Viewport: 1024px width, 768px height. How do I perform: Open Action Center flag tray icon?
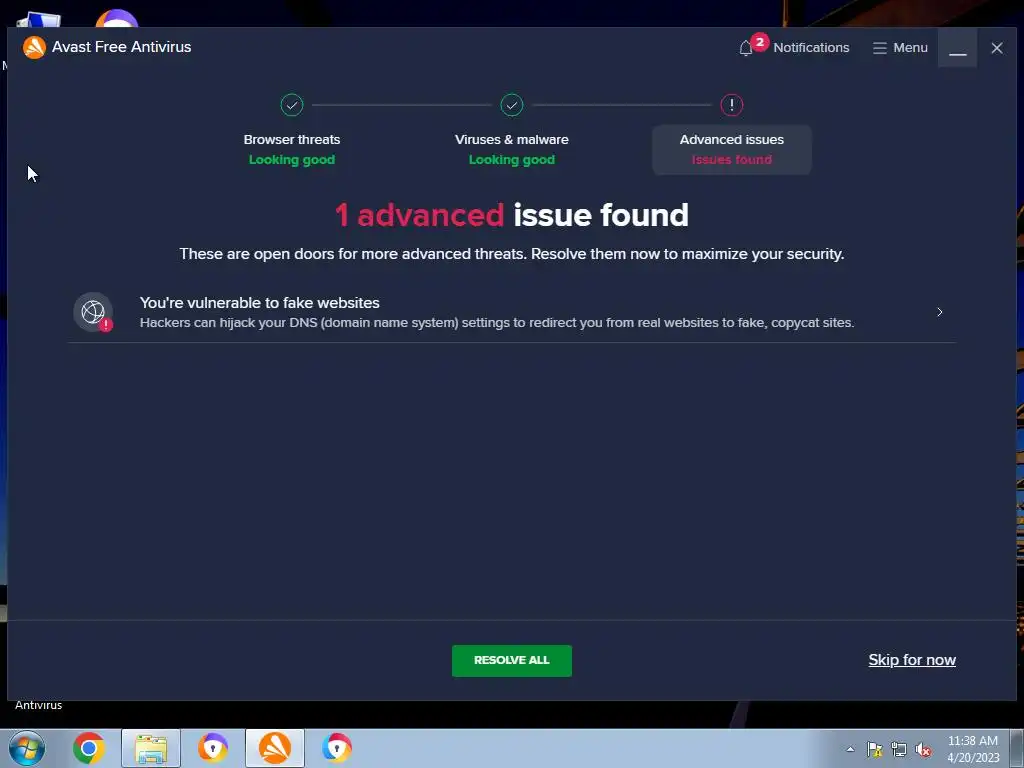pyautogui.click(x=874, y=749)
